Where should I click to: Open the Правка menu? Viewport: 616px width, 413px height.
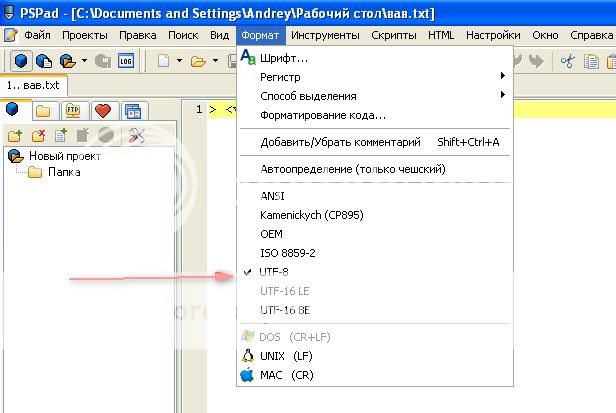click(x=138, y=35)
